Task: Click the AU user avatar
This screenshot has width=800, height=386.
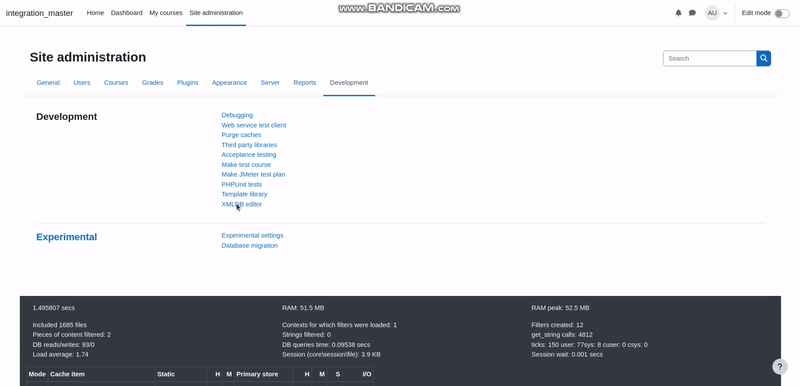Action: (x=712, y=13)
